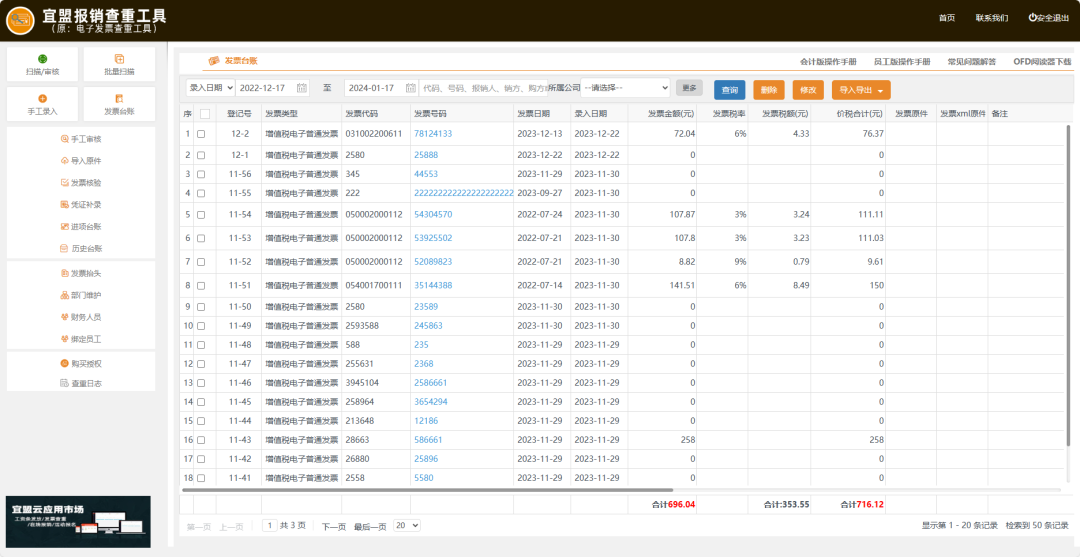Open invoice number 78124133 link

pos(433,134)
